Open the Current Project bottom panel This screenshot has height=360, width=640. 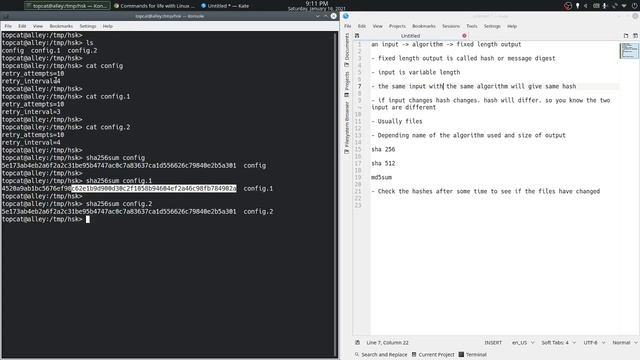433,355
